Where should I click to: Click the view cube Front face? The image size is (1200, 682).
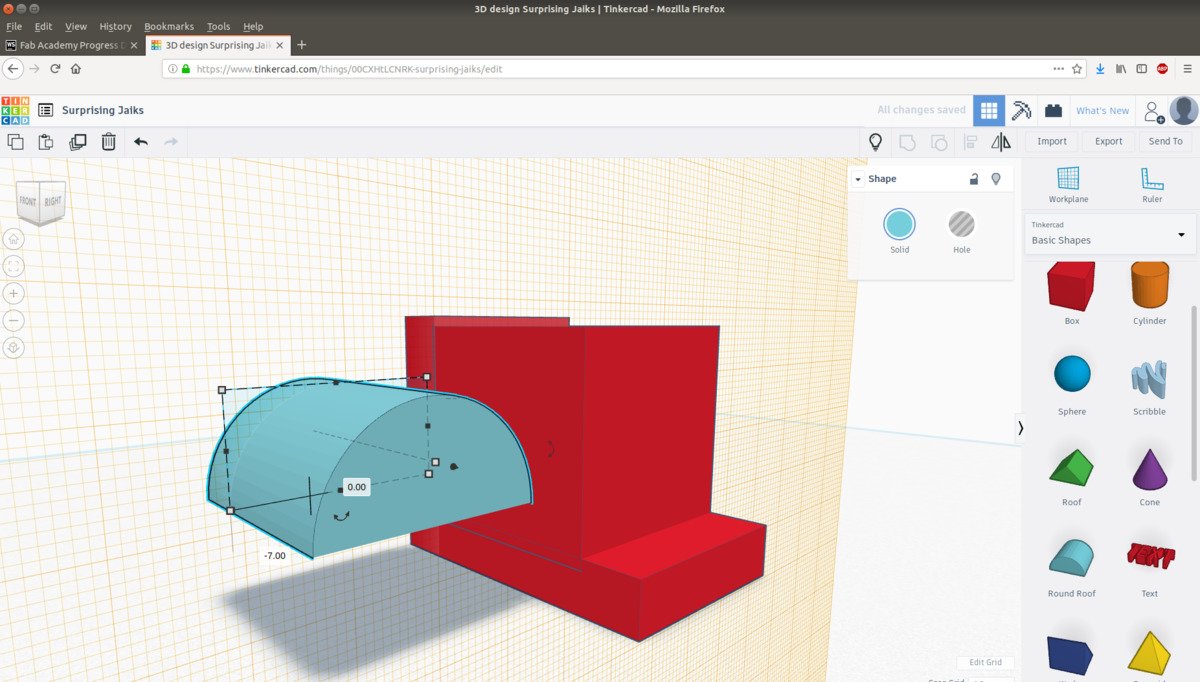28,203
